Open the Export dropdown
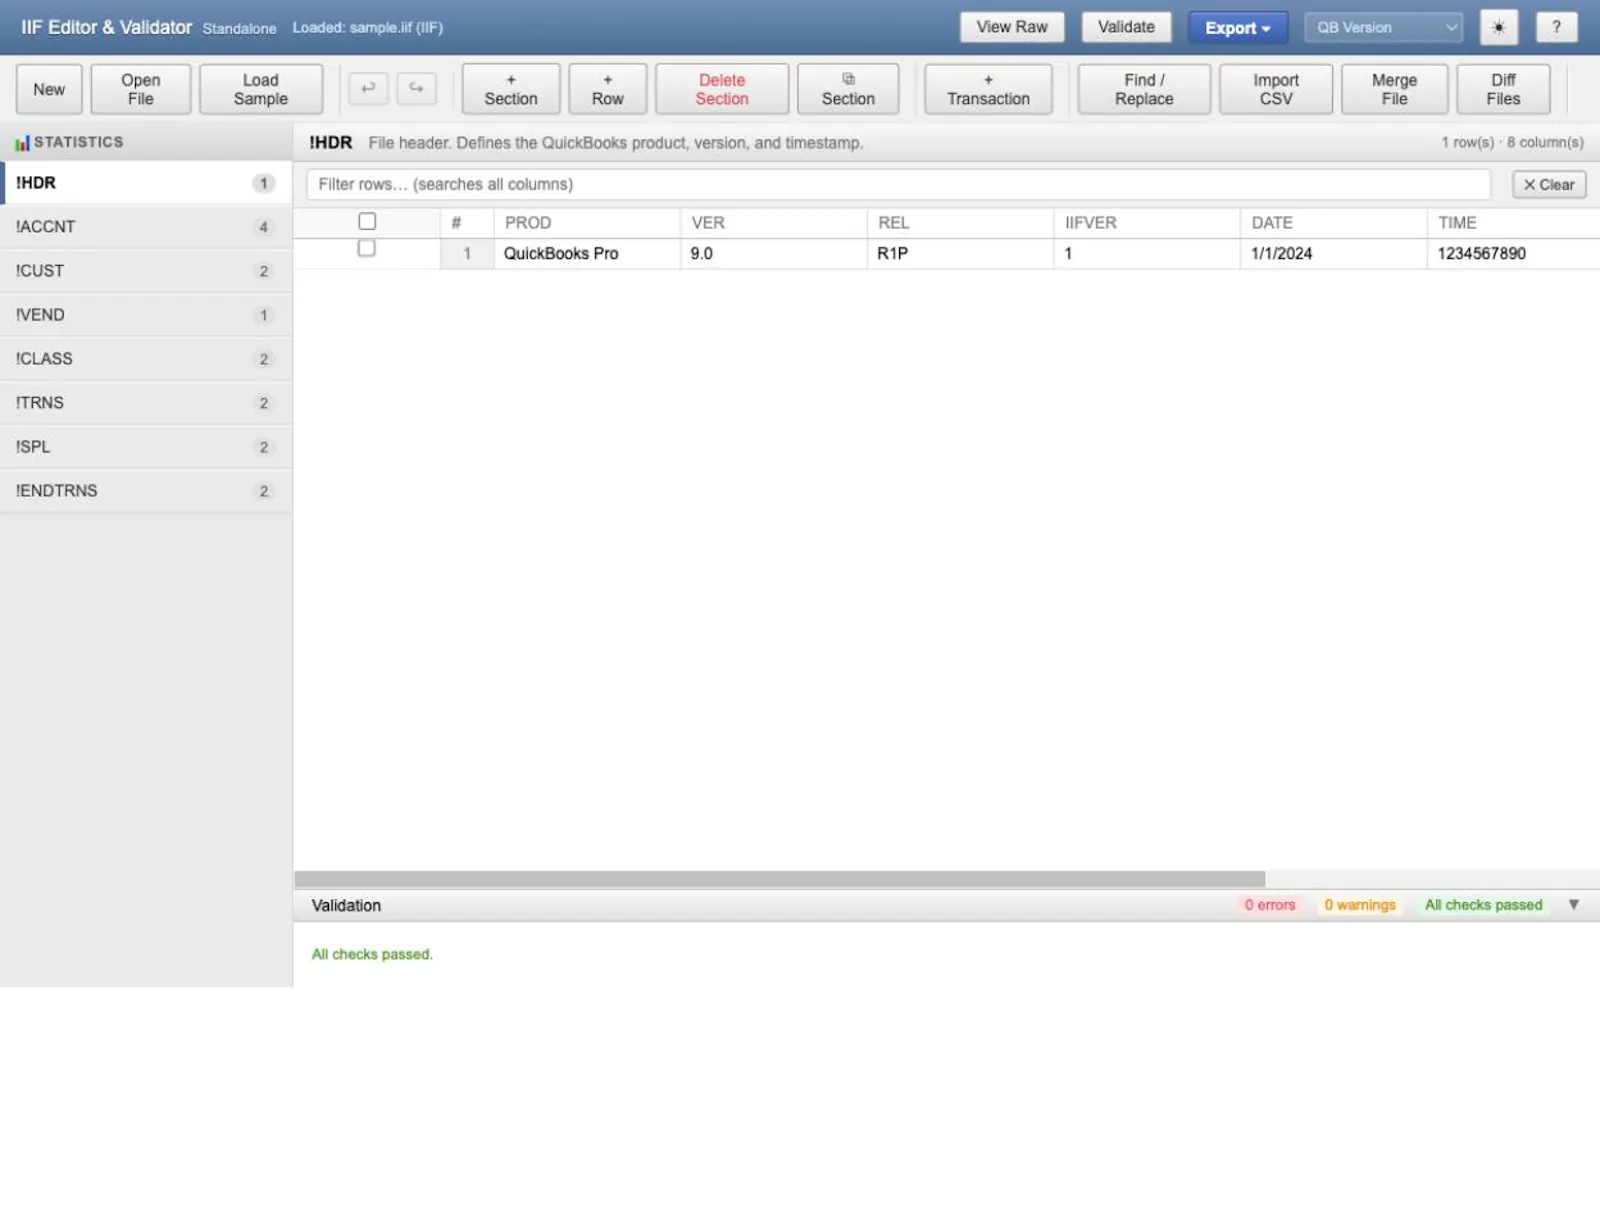Screen dimensions: 1600x1221 tap(1237, 28)
